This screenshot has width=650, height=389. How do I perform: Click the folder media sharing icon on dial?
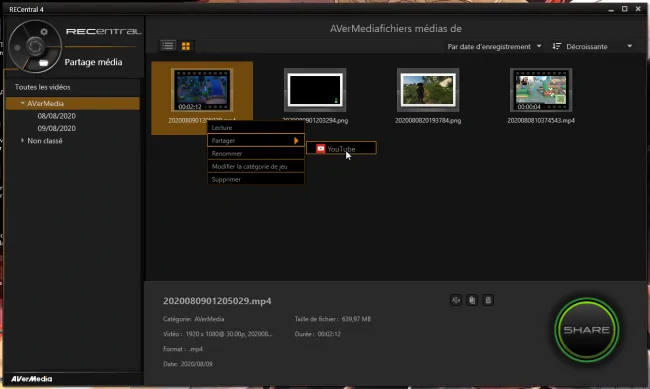[44, 63]
